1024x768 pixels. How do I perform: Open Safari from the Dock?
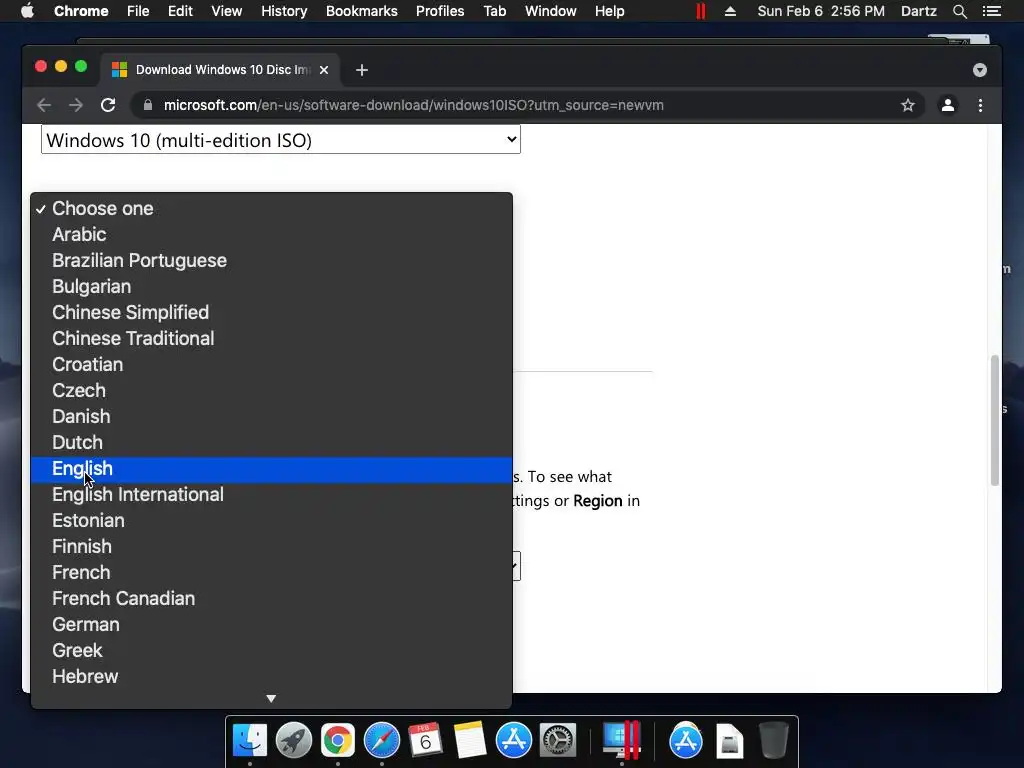381,740
